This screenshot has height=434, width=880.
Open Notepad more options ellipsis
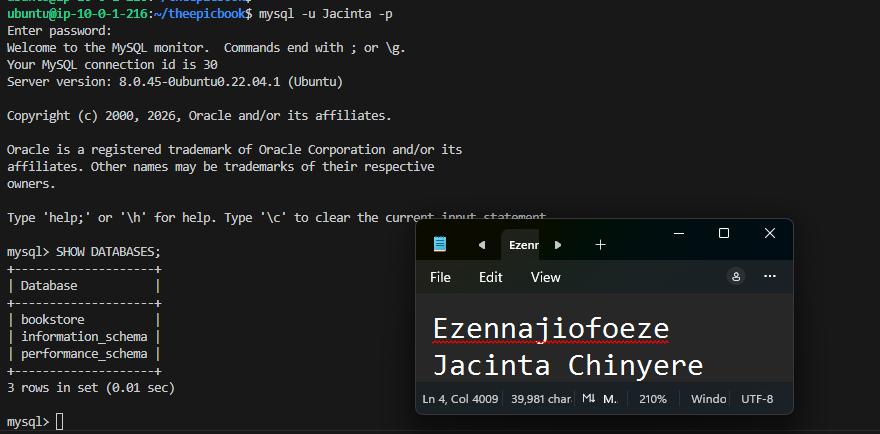[770, 276]
